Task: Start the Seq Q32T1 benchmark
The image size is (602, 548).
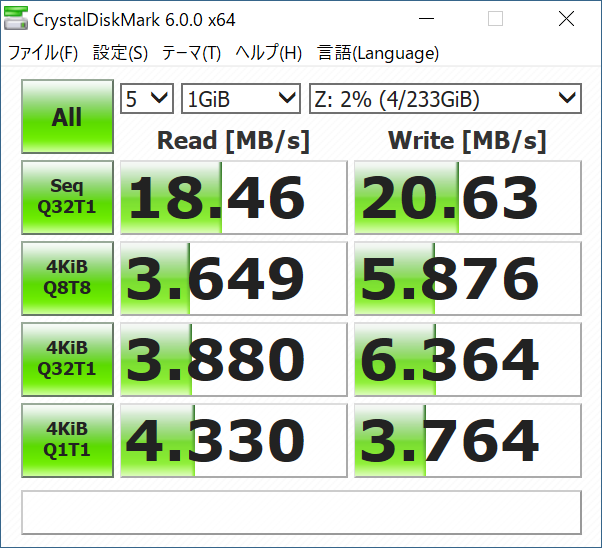Action: click(x=67, y=198)
